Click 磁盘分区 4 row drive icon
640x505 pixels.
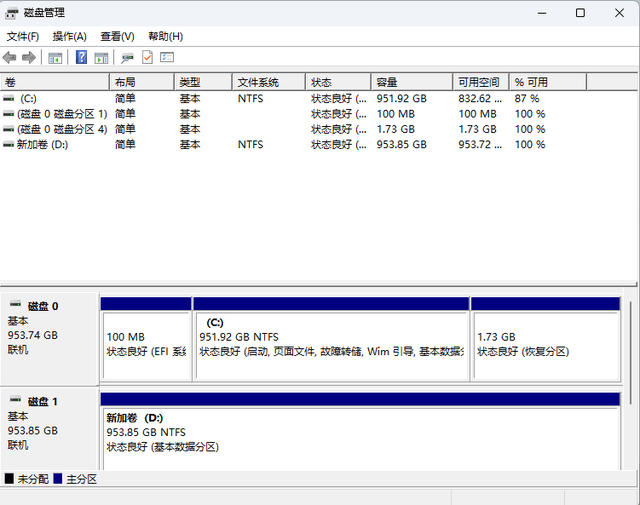(8, 129)
